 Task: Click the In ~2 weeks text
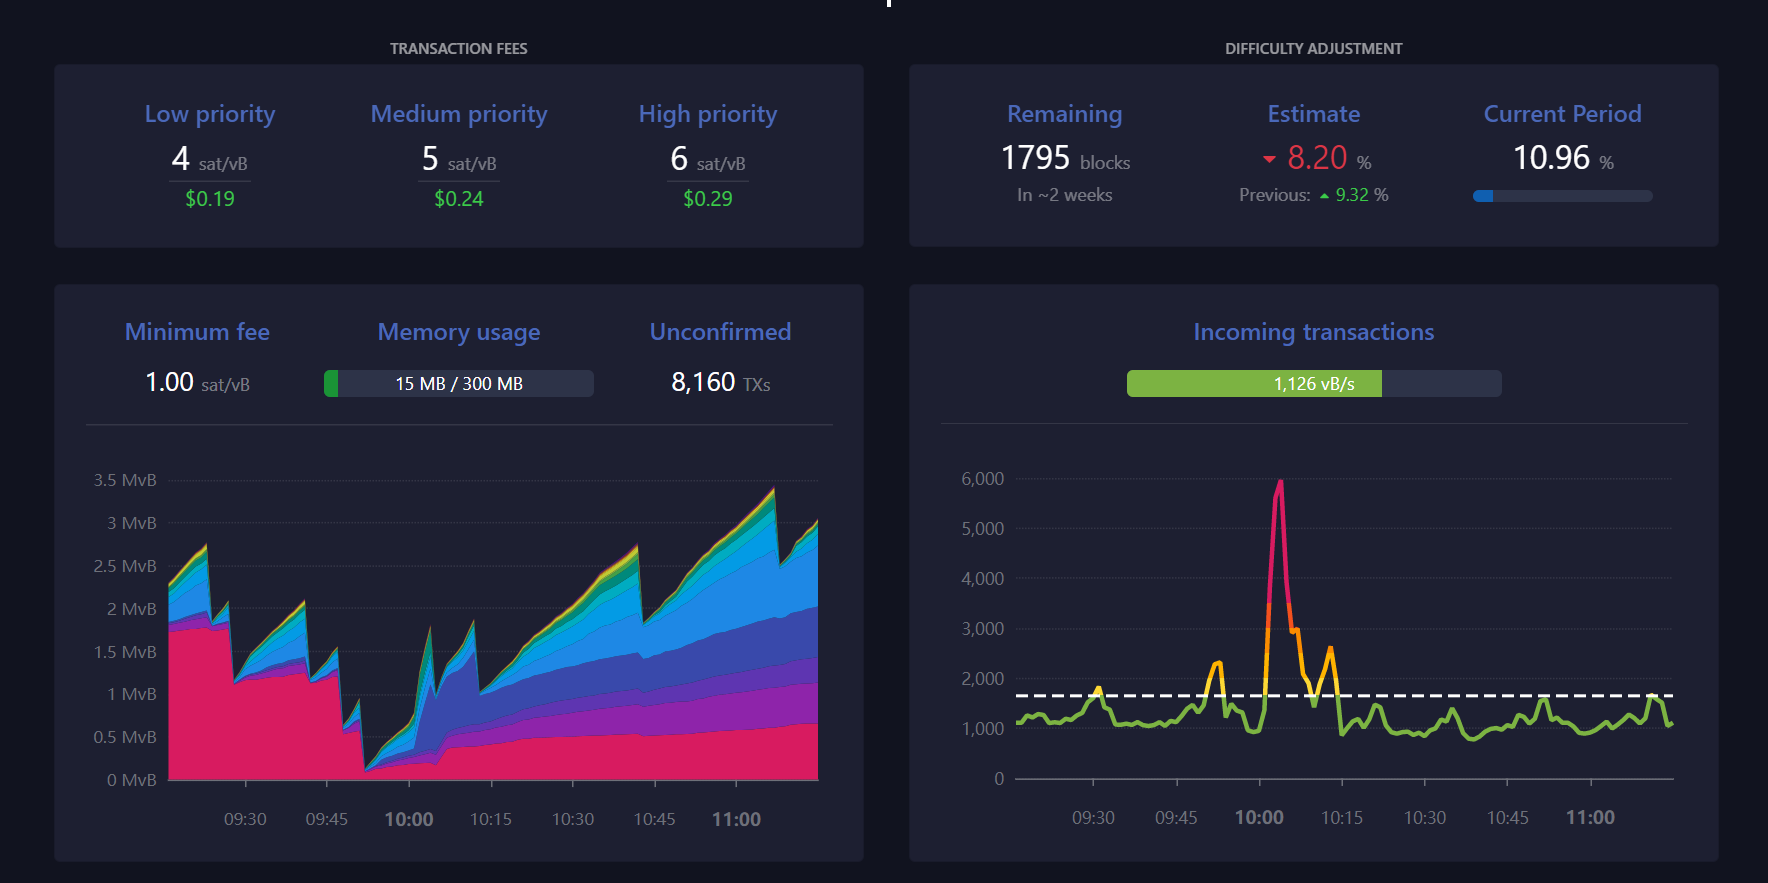1065,195
